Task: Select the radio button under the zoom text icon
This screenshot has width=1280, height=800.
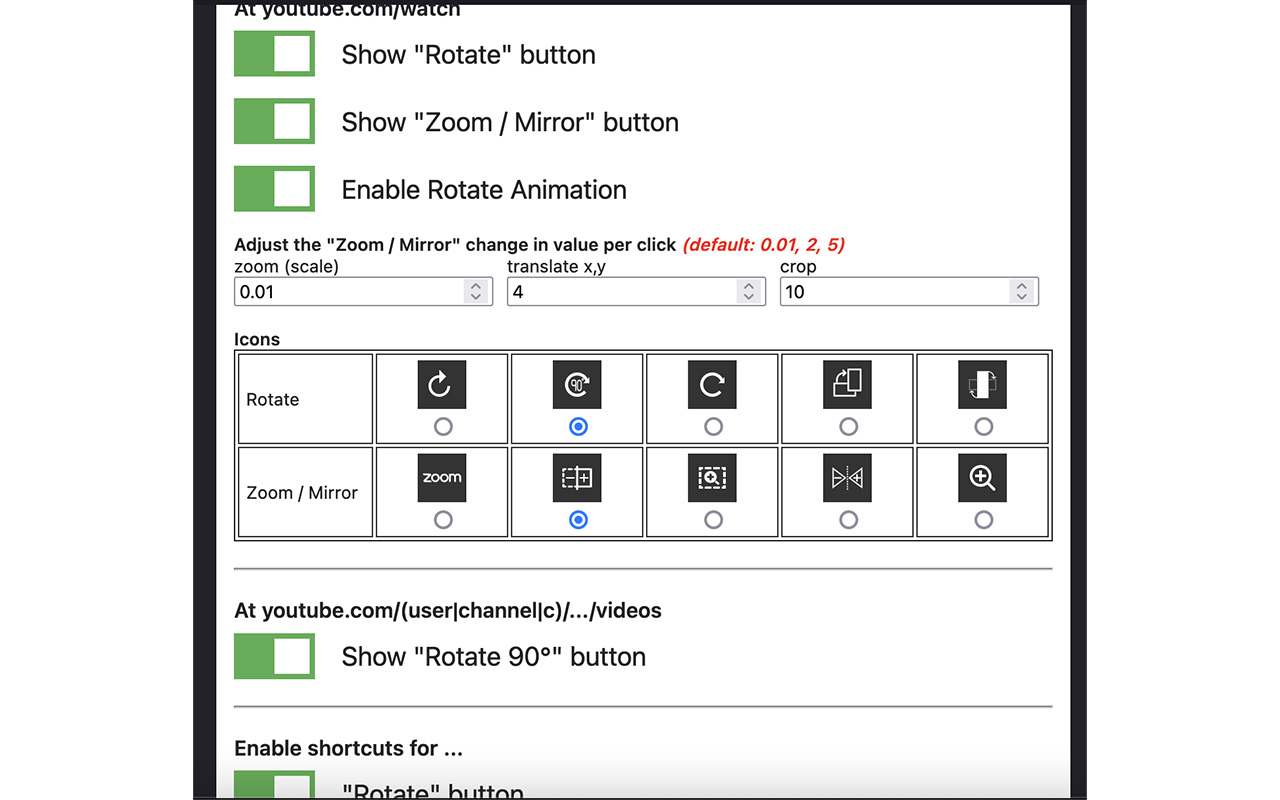Action: coord(442,520)
